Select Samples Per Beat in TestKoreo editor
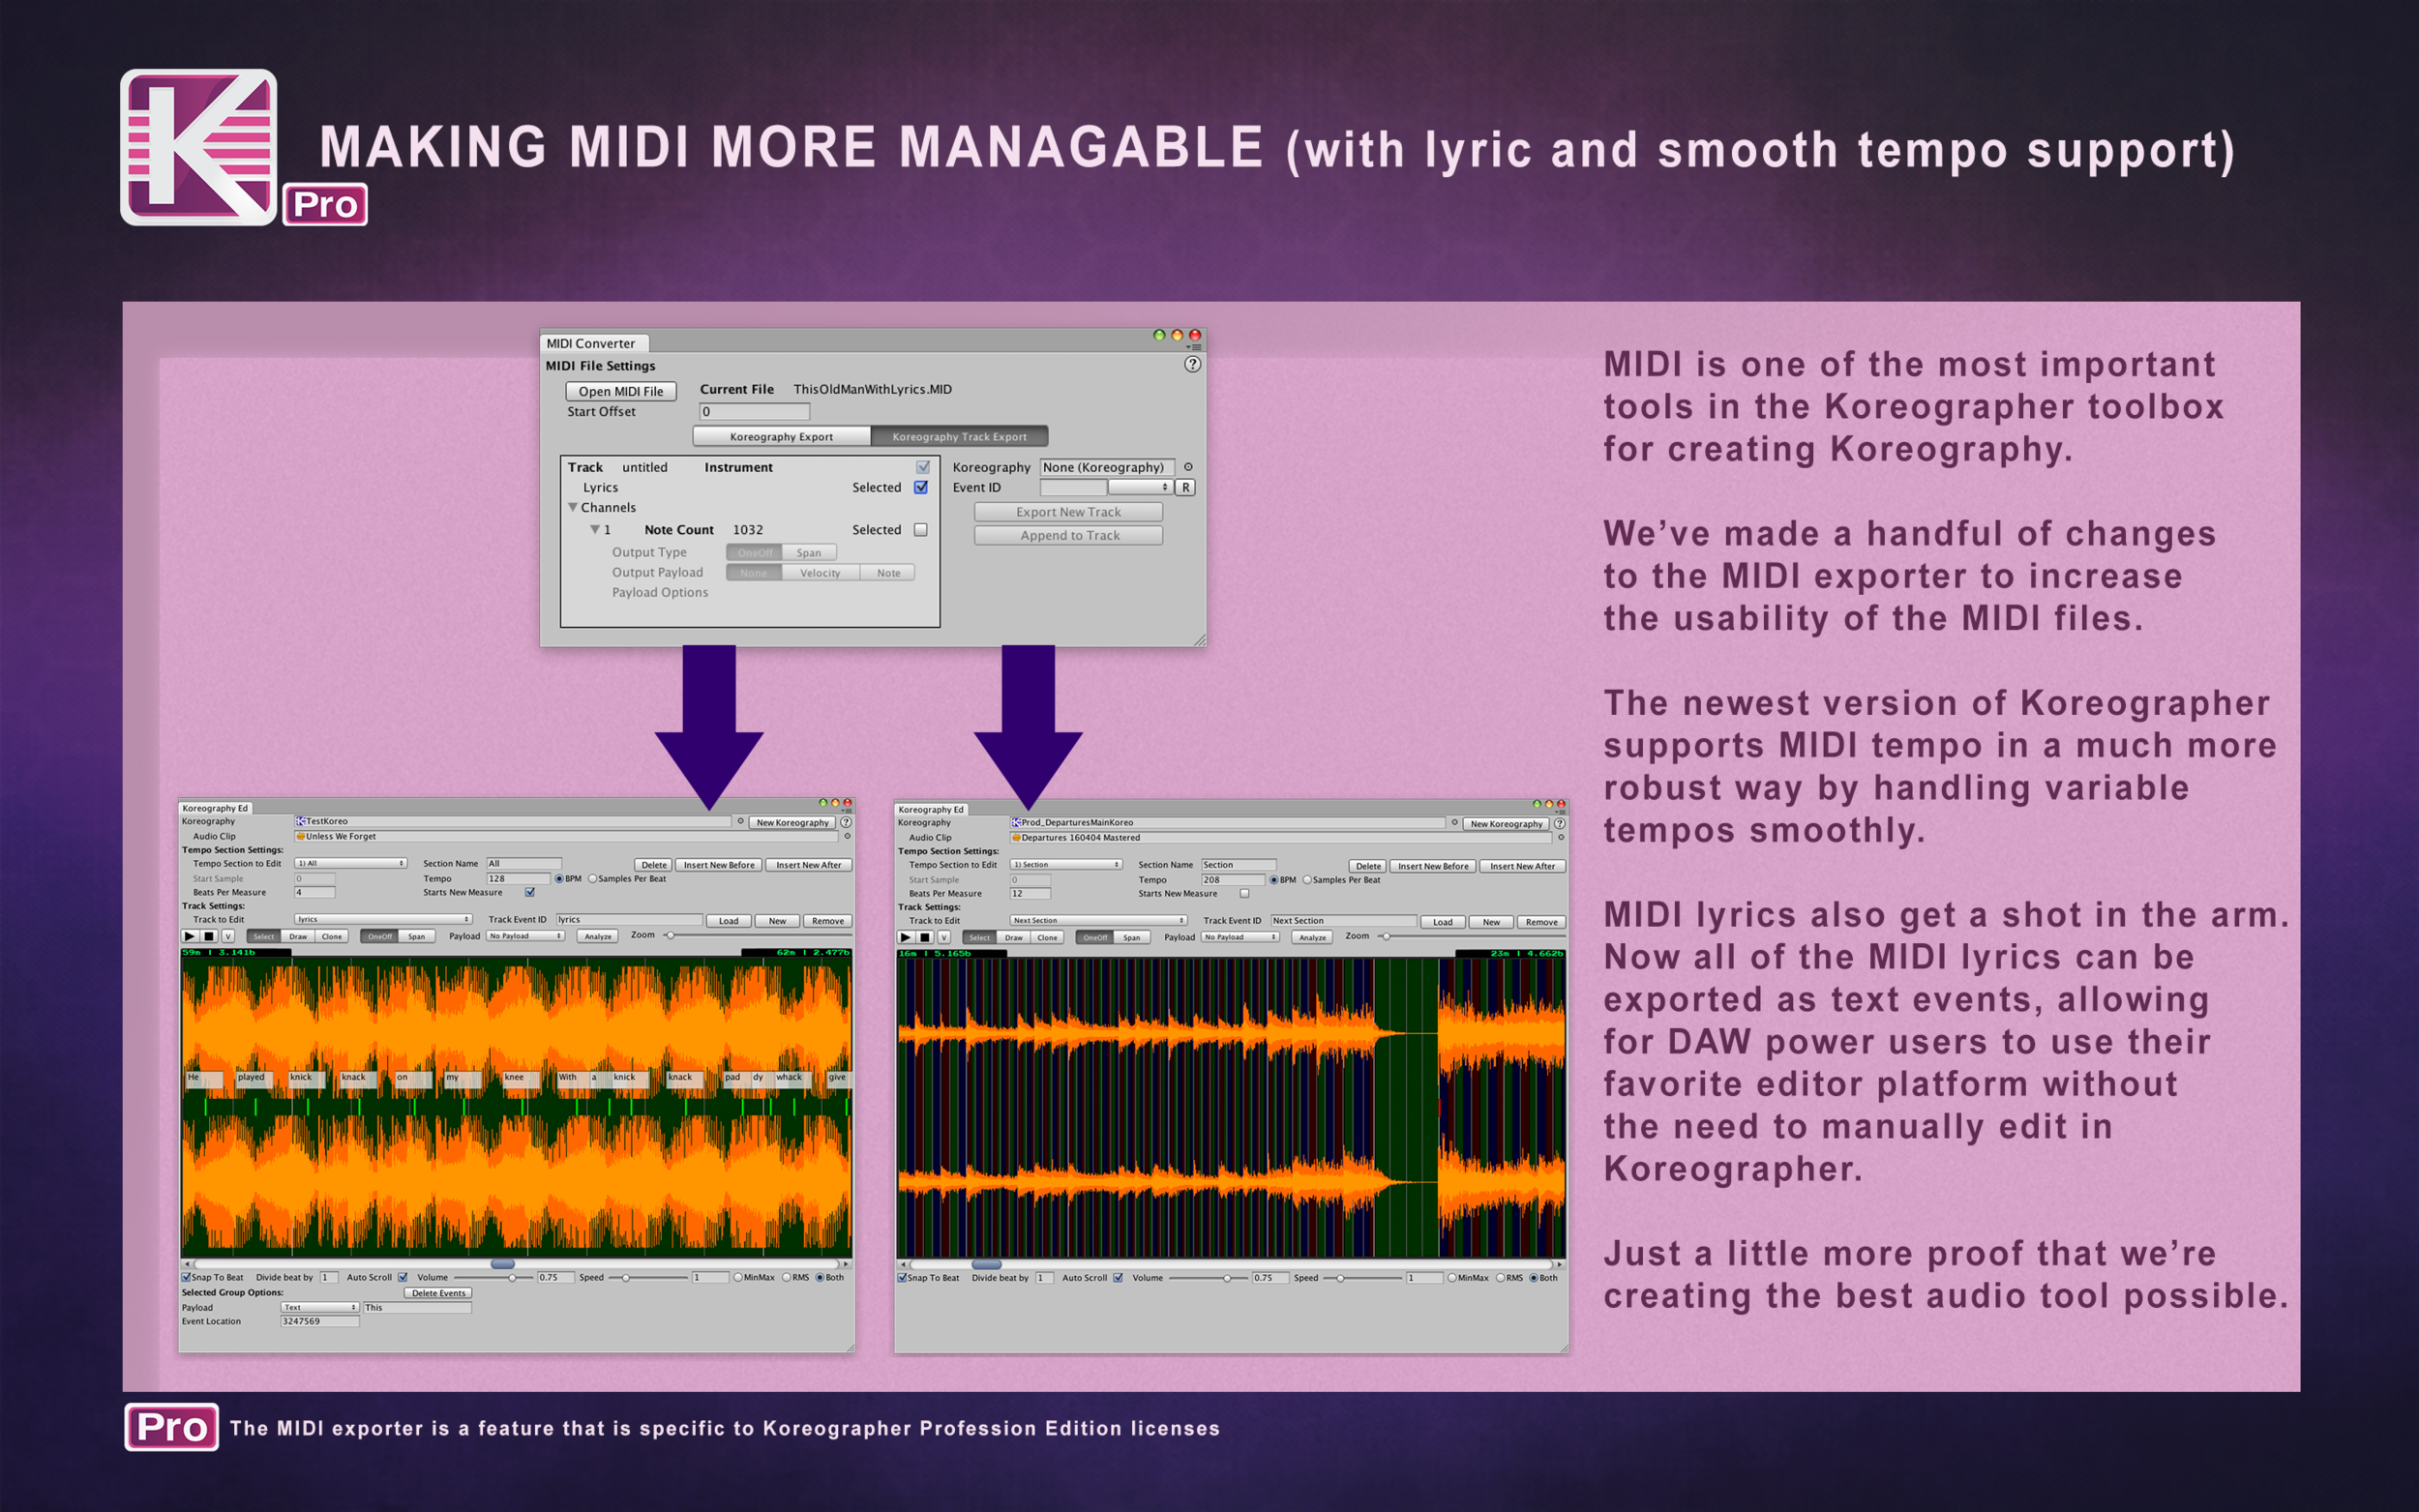 (593, 878)
